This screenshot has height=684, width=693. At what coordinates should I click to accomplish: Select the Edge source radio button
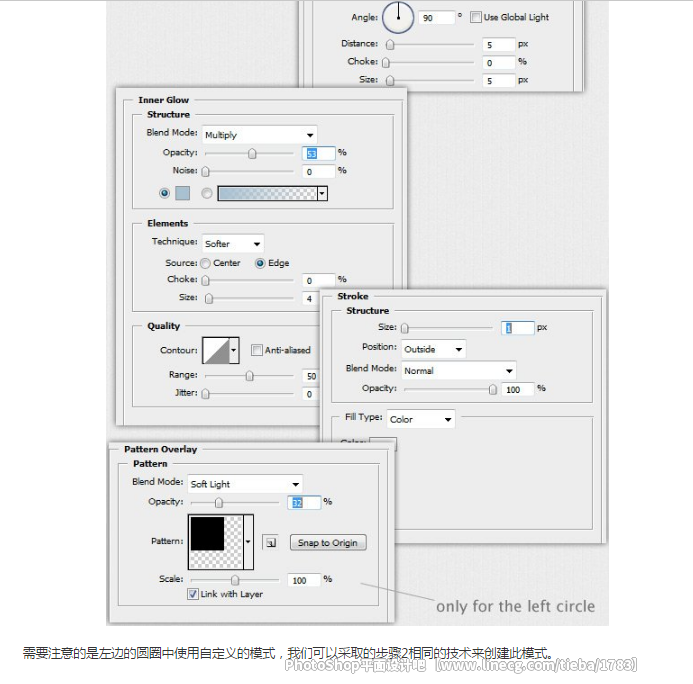[260, 263]
